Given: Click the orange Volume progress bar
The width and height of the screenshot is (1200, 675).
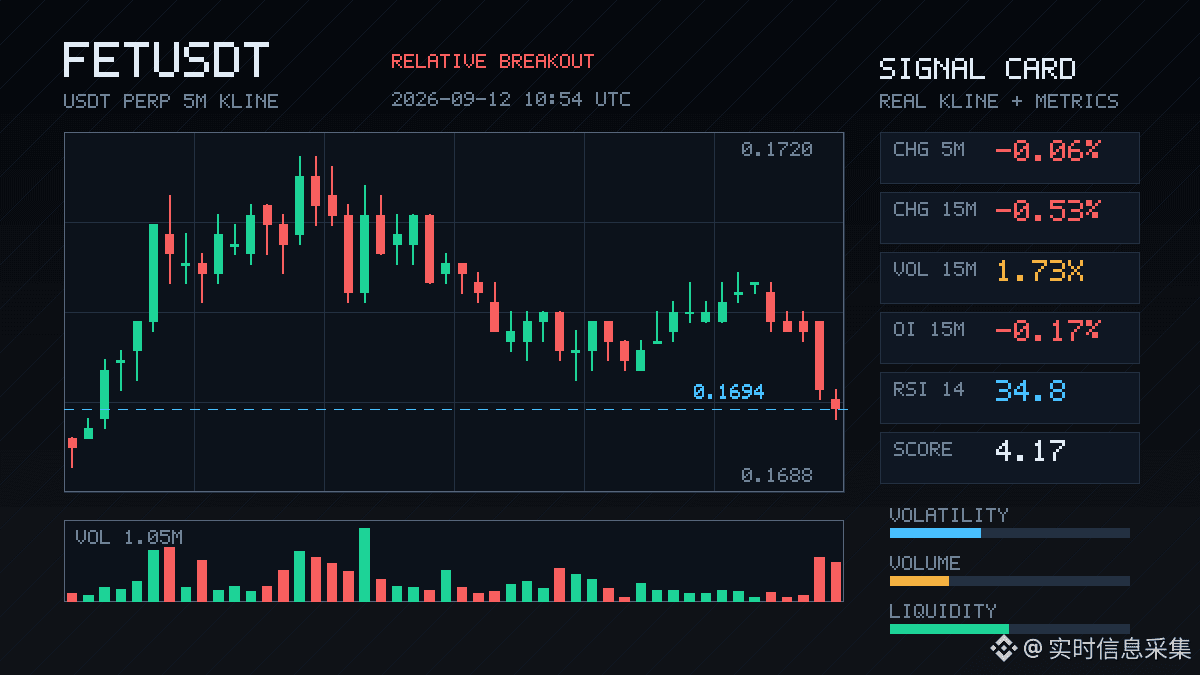Looking at the screenshot, I should pyautogui.click(x=1009, y=581).
